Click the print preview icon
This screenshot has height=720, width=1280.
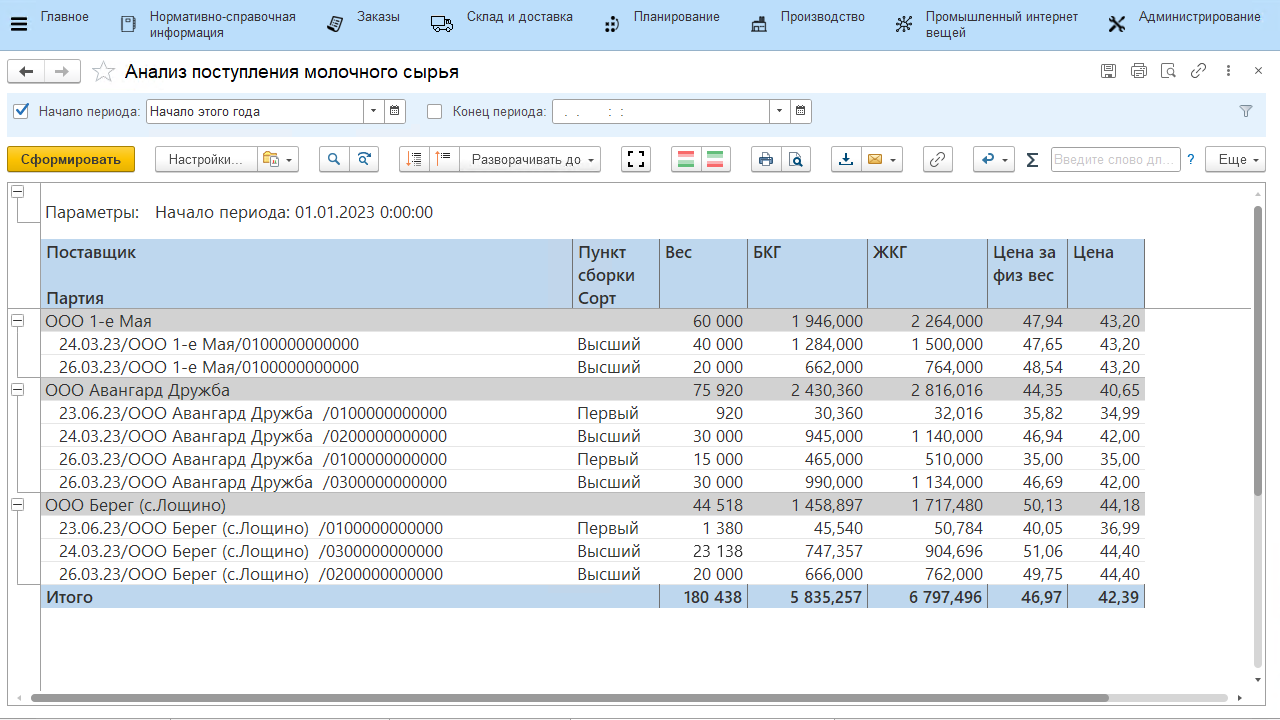(x=796, y=159)
